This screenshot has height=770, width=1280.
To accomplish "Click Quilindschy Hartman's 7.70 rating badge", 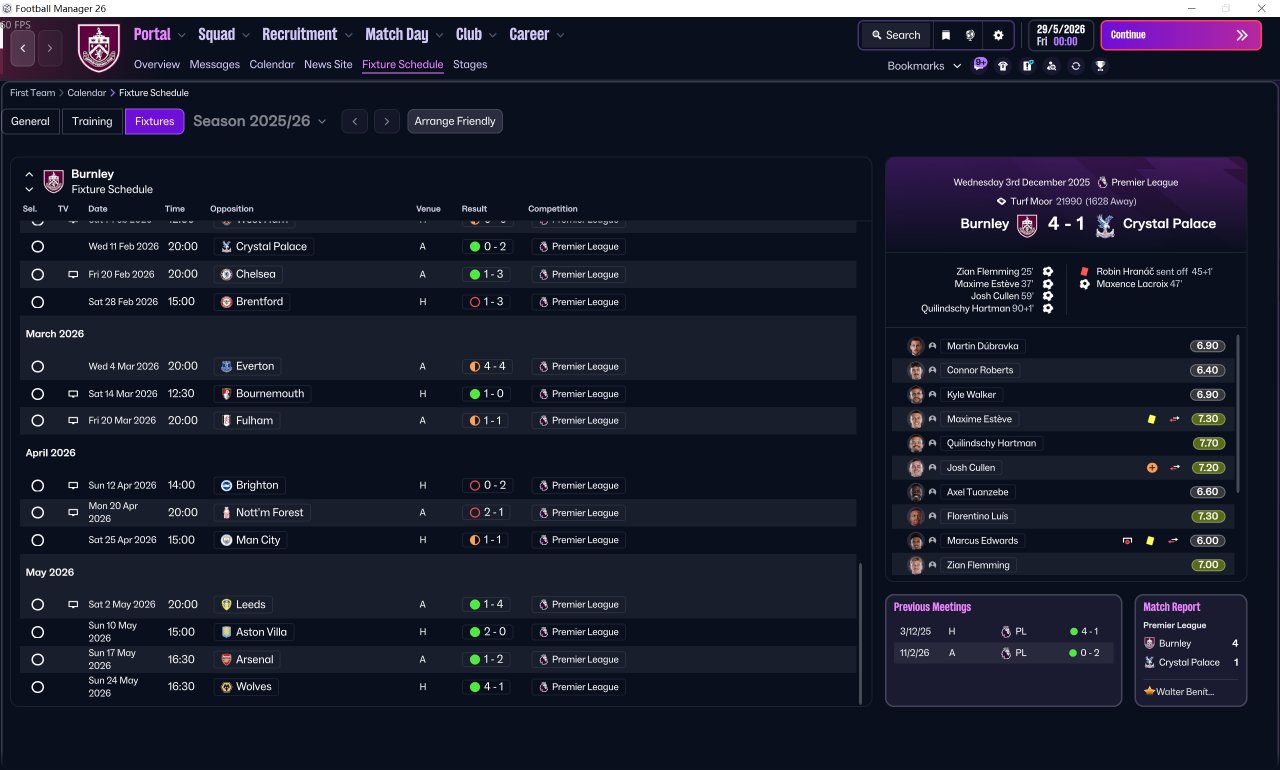I will point(1208,443).
